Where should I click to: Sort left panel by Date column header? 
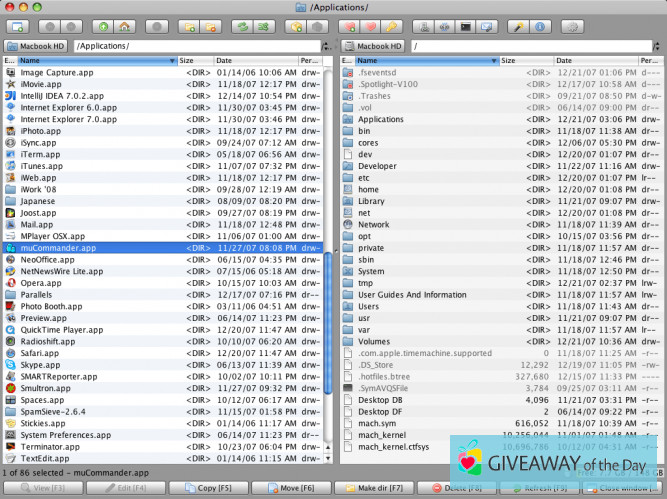click(254, 61)
